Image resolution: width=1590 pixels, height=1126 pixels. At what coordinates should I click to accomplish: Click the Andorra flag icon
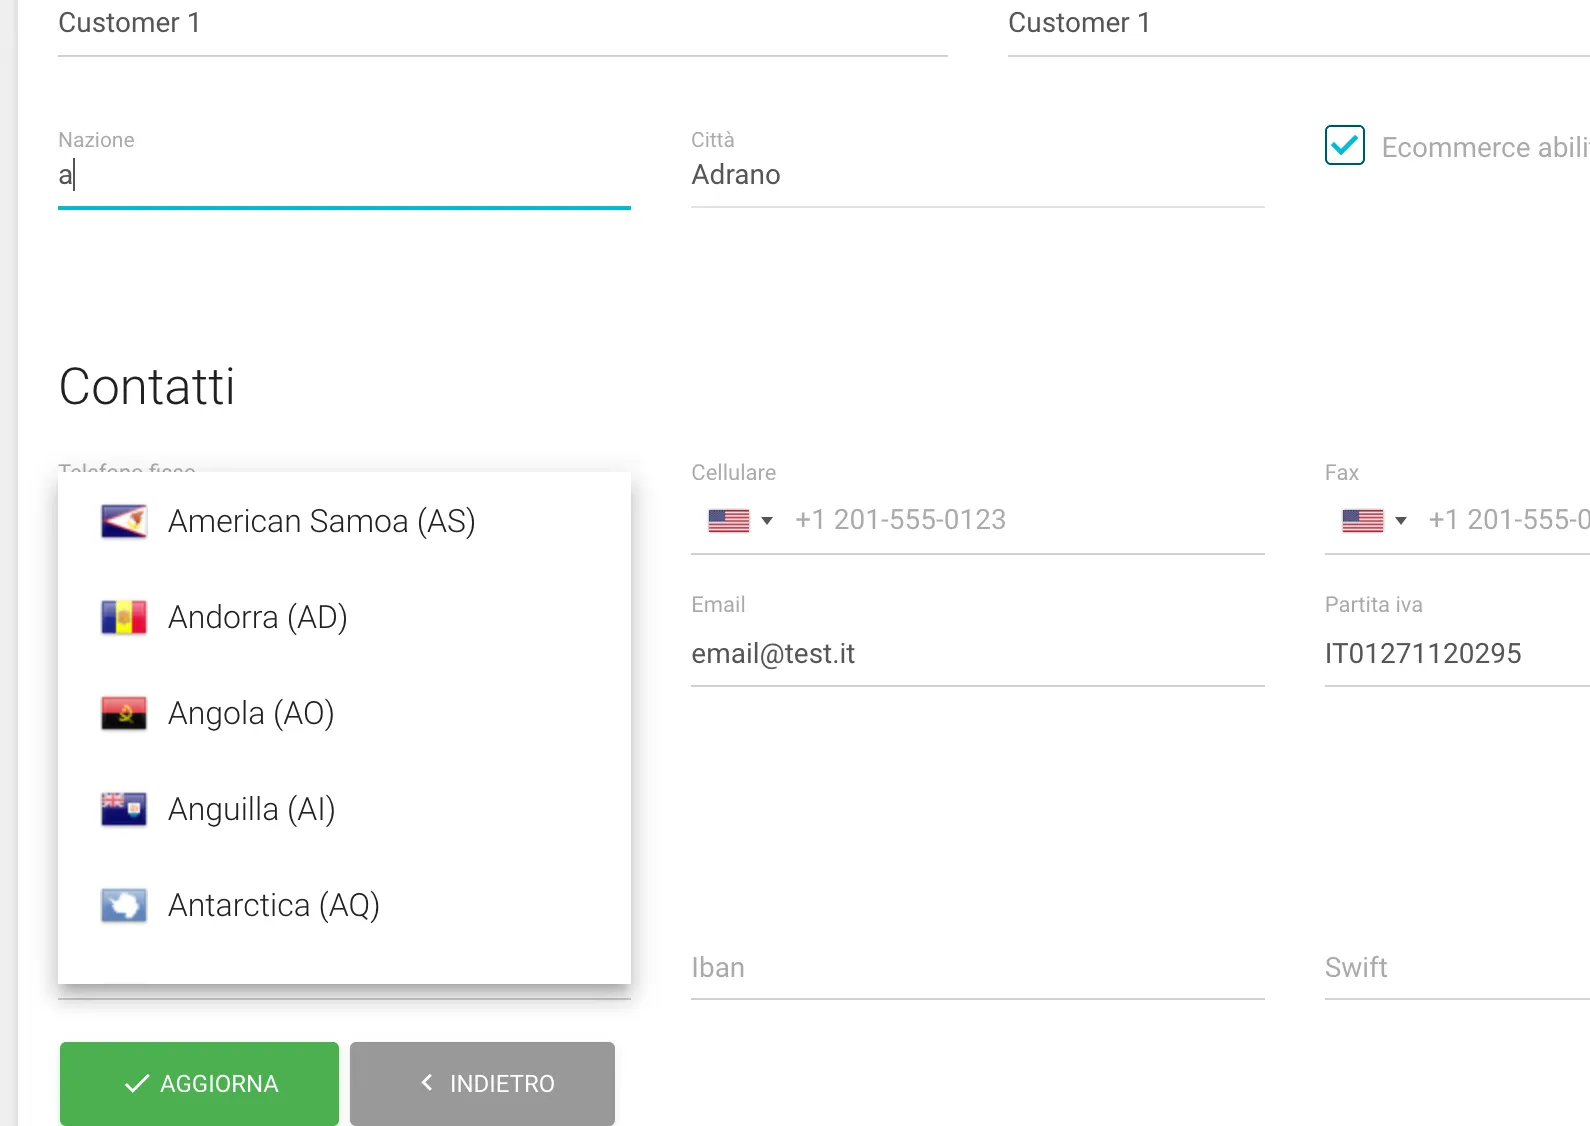pos(124,617)
